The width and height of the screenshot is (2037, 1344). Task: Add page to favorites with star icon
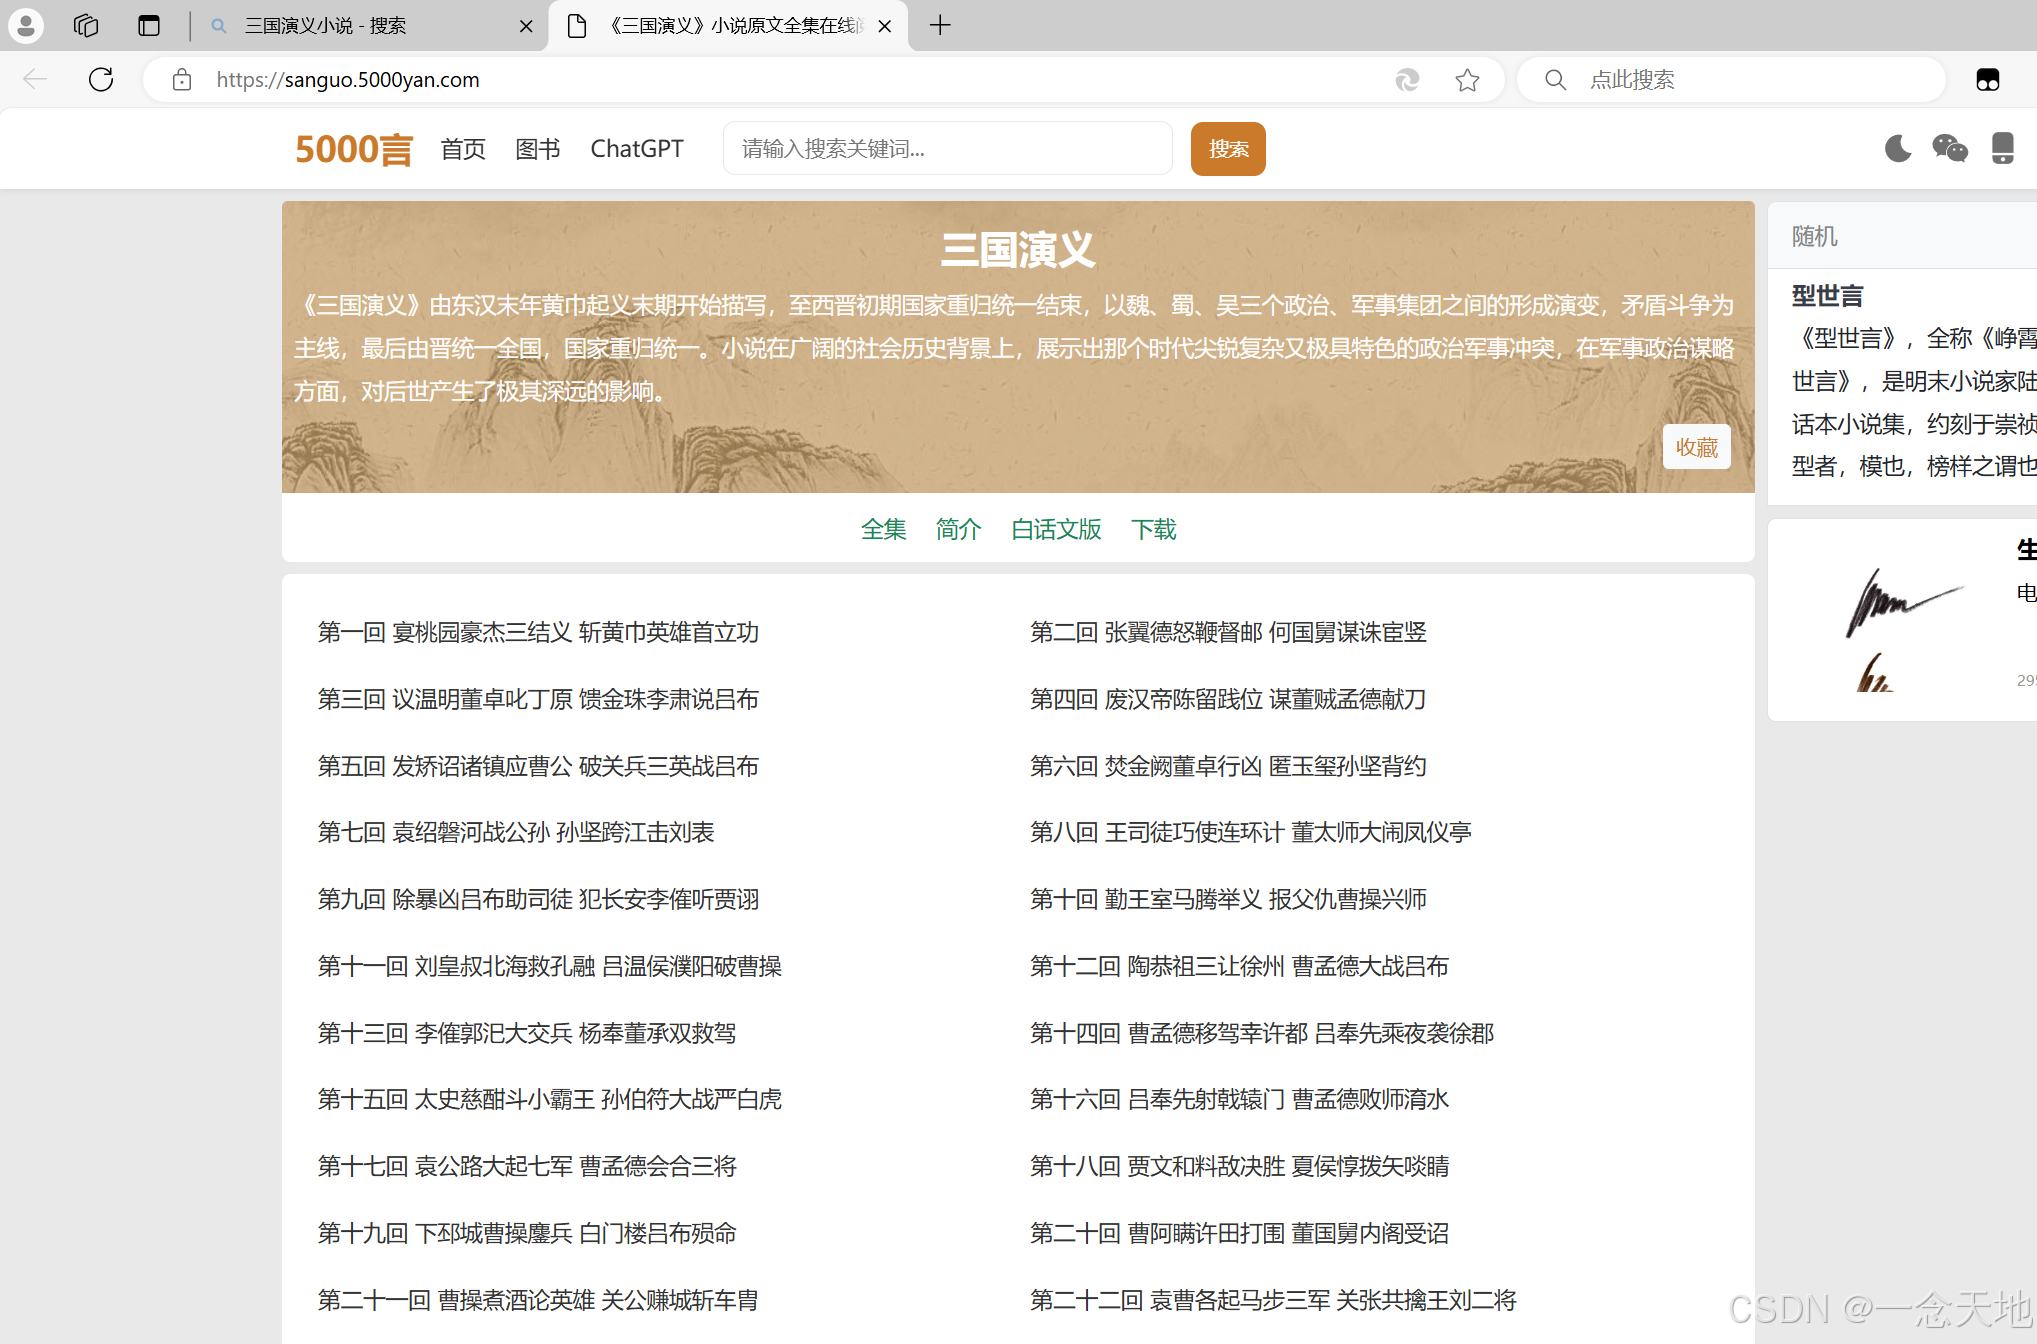(1467, 80)
